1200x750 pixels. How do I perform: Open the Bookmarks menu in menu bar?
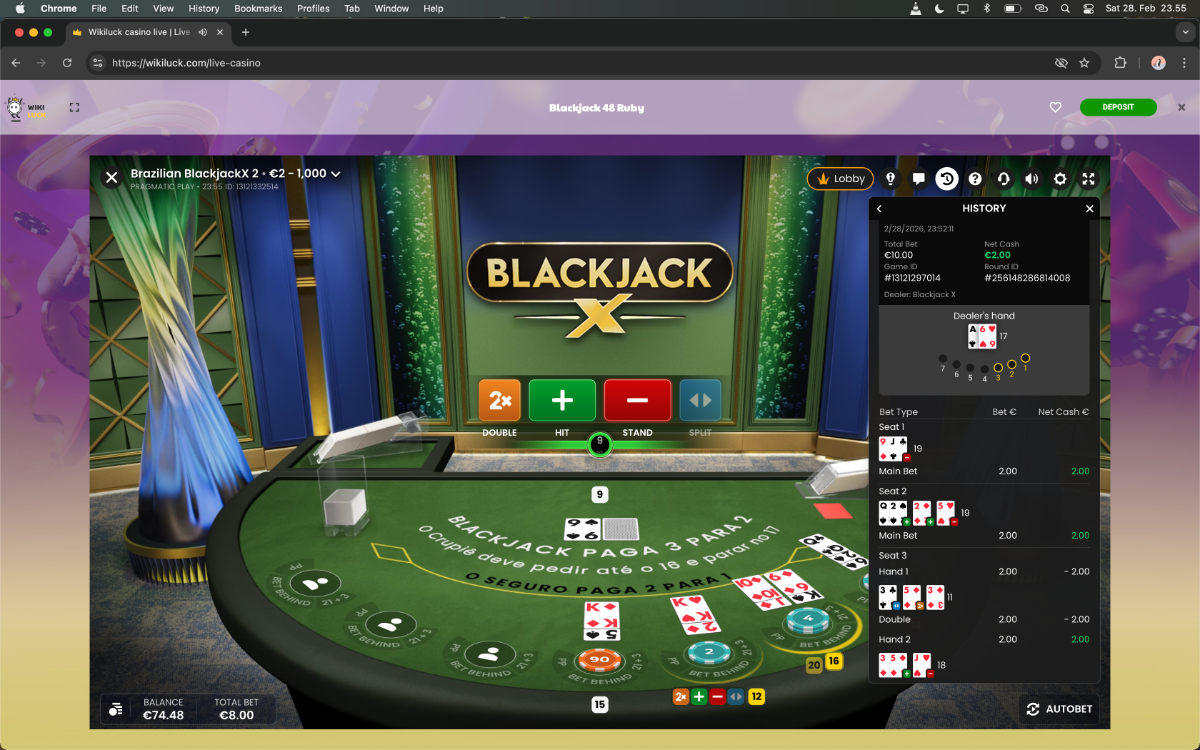(258, 8)
